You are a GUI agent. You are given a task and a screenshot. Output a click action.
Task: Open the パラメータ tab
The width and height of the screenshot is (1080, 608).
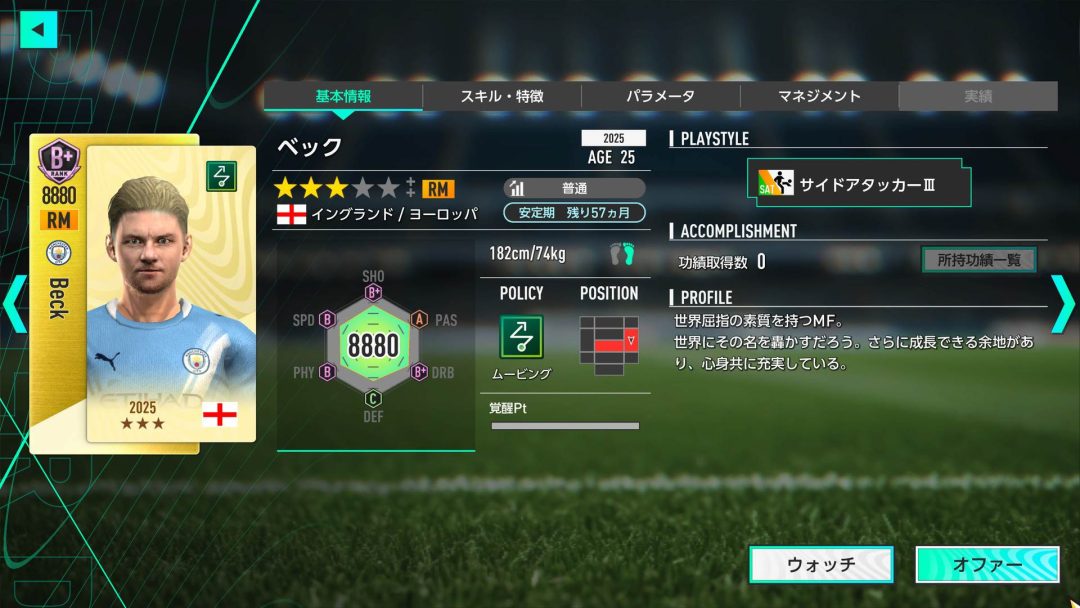(661, 96)
